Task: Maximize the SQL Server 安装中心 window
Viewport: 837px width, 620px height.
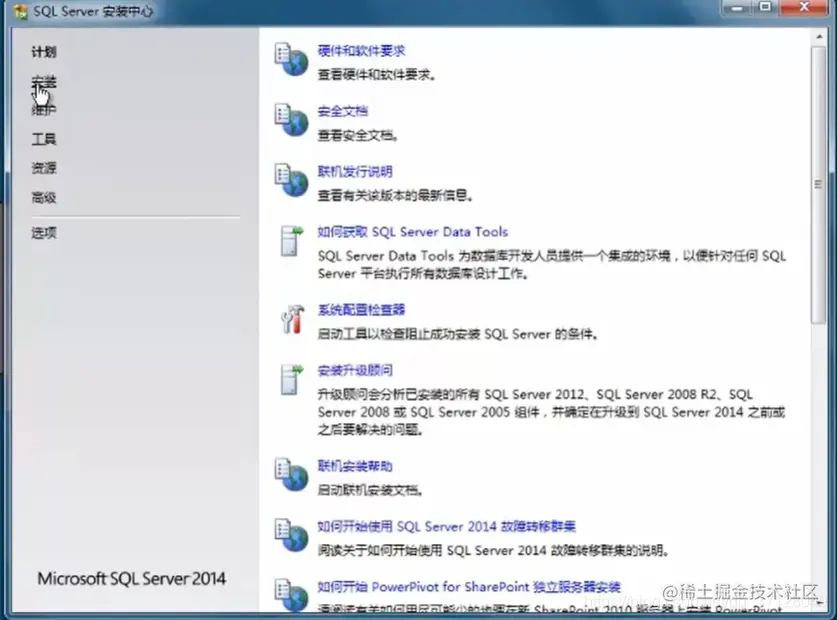Action: (x=765, y=7)
